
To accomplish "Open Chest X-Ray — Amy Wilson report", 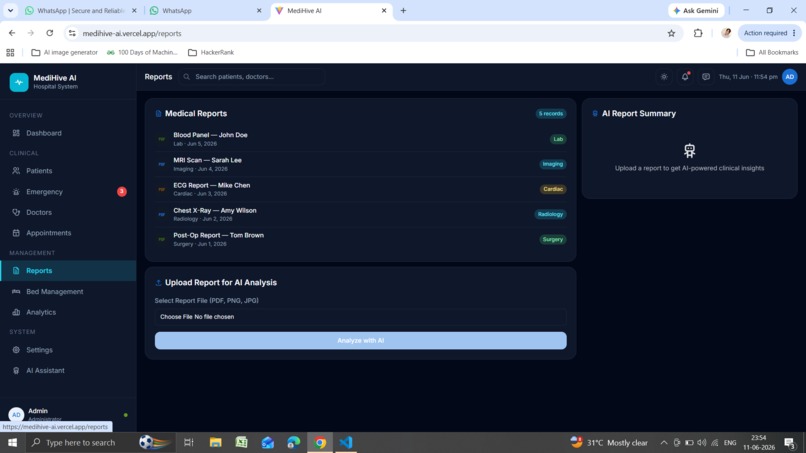I will coord(361,214).
